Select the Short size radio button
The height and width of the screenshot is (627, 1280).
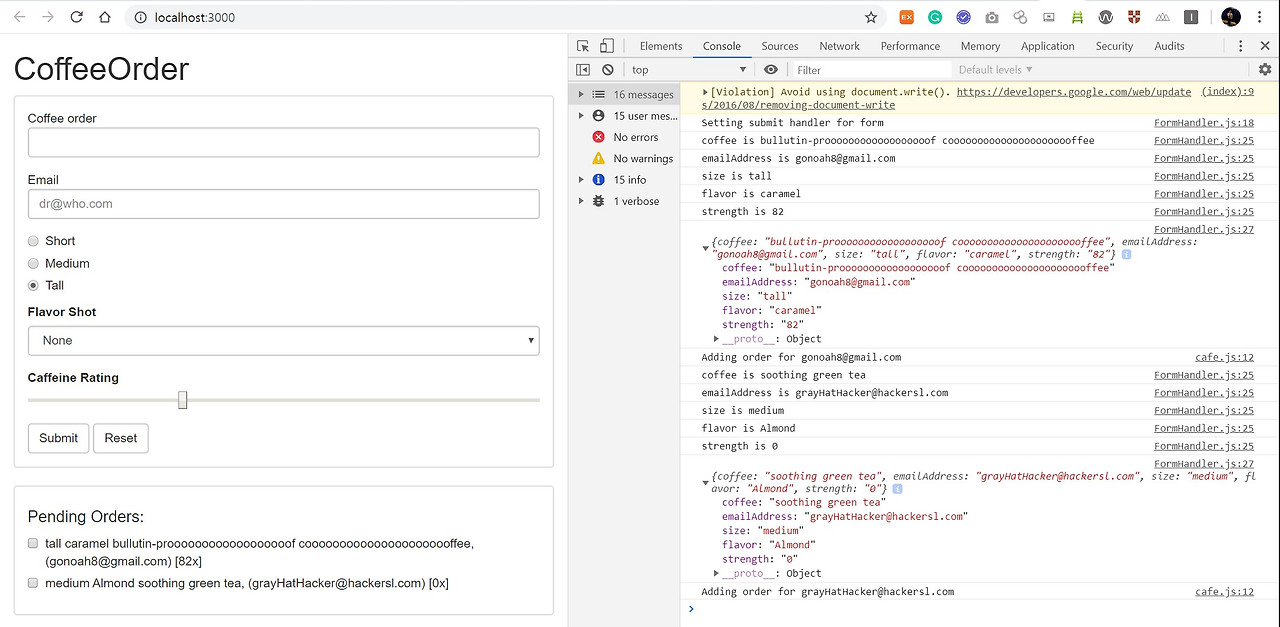coord(34,241)
